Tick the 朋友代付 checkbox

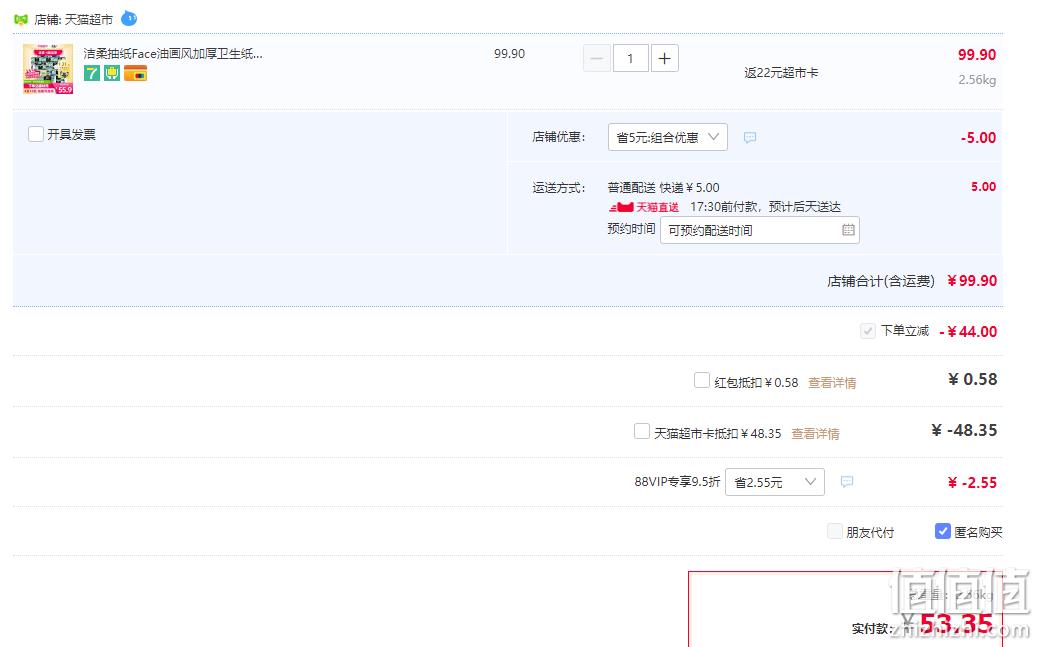(x=835, y=531)
